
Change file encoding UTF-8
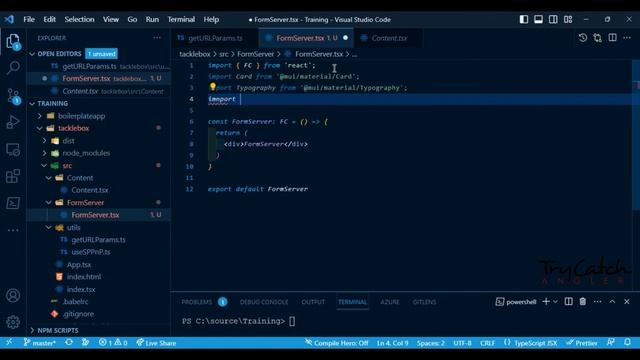(462, 343)
